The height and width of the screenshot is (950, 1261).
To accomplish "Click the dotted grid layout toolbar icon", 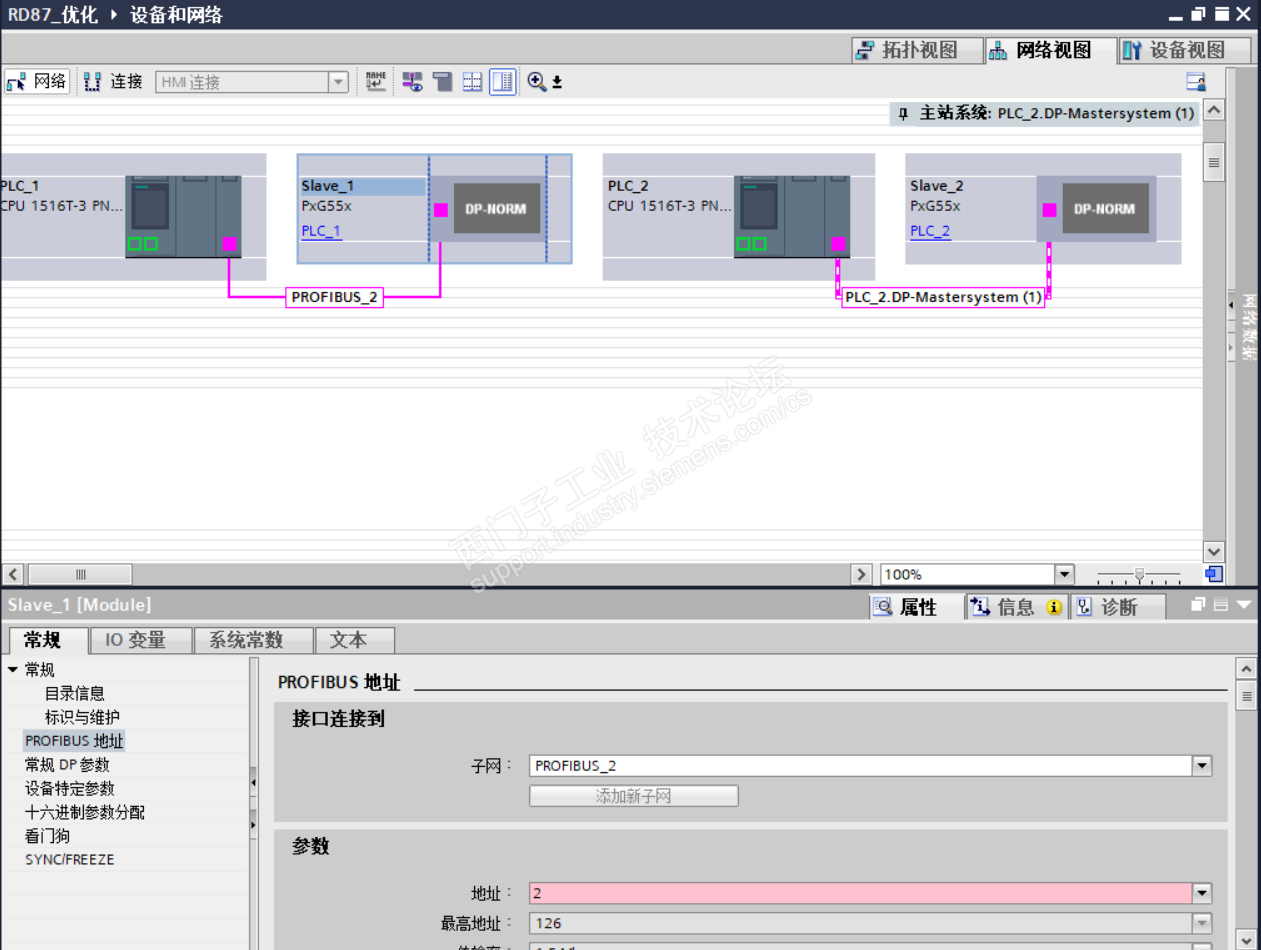I will click(x=472, y=82).
